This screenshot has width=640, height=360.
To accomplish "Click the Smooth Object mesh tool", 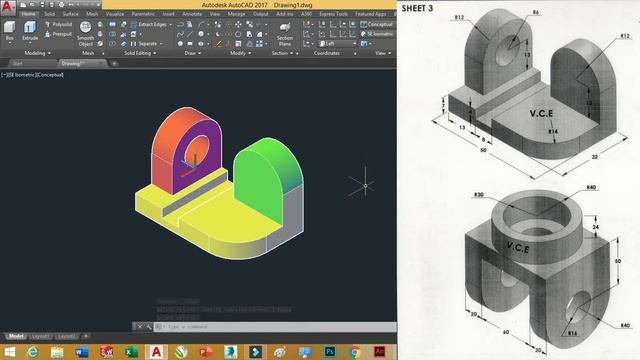I will [x=85, y=33].
